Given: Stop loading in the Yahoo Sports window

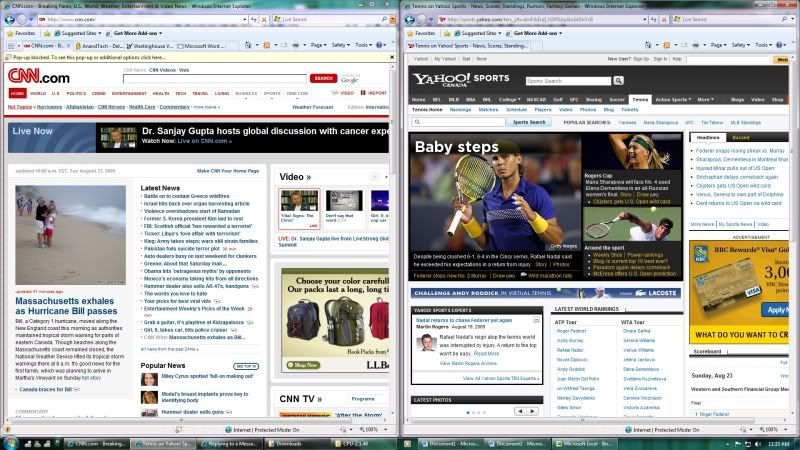Looking at the screenshot, I should click(x=664, y=20).
